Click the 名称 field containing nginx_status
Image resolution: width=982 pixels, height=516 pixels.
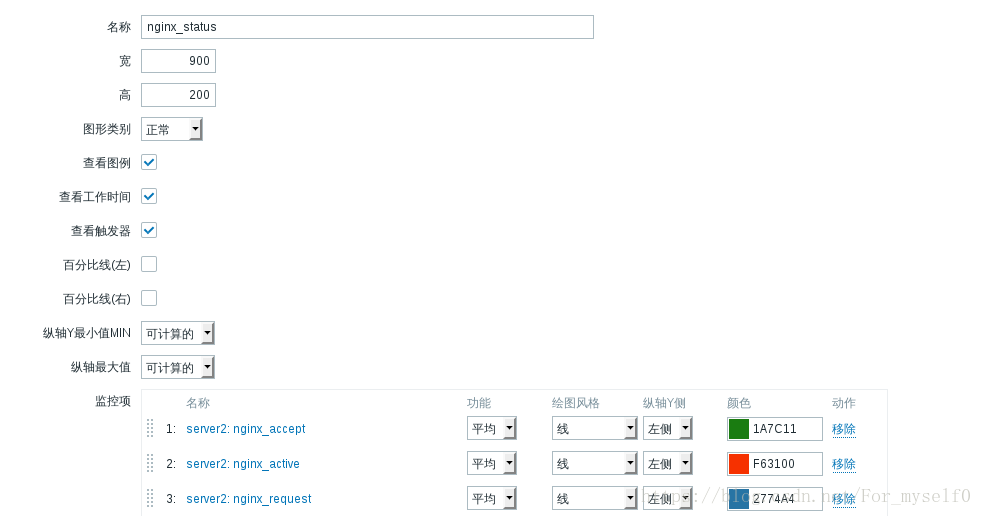click(x=367, y=27)
